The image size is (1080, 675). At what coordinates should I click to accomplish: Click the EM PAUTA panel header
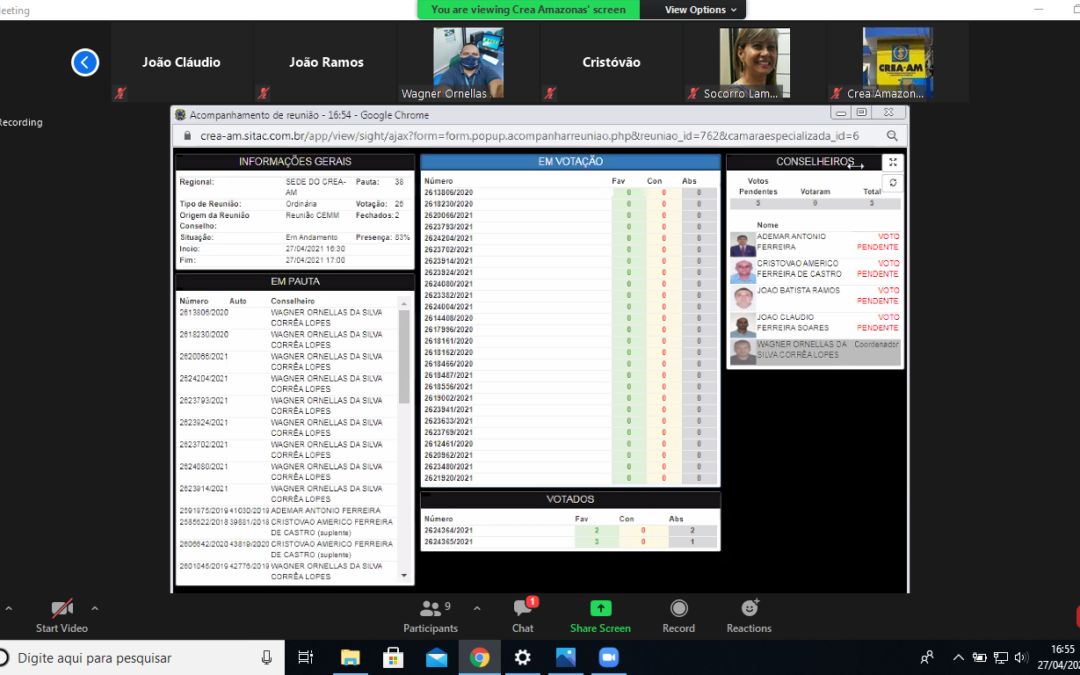pos(295,281)
